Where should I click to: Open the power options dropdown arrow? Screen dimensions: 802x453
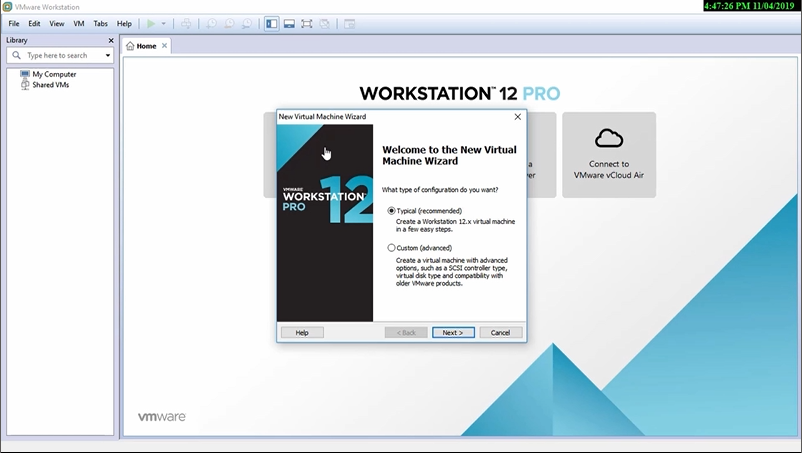click(164, 24)
